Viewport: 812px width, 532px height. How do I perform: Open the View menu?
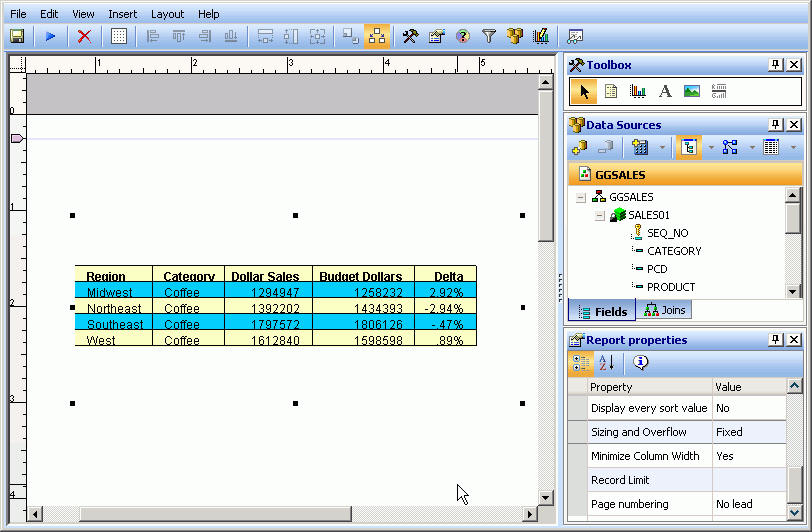point(83,14)
